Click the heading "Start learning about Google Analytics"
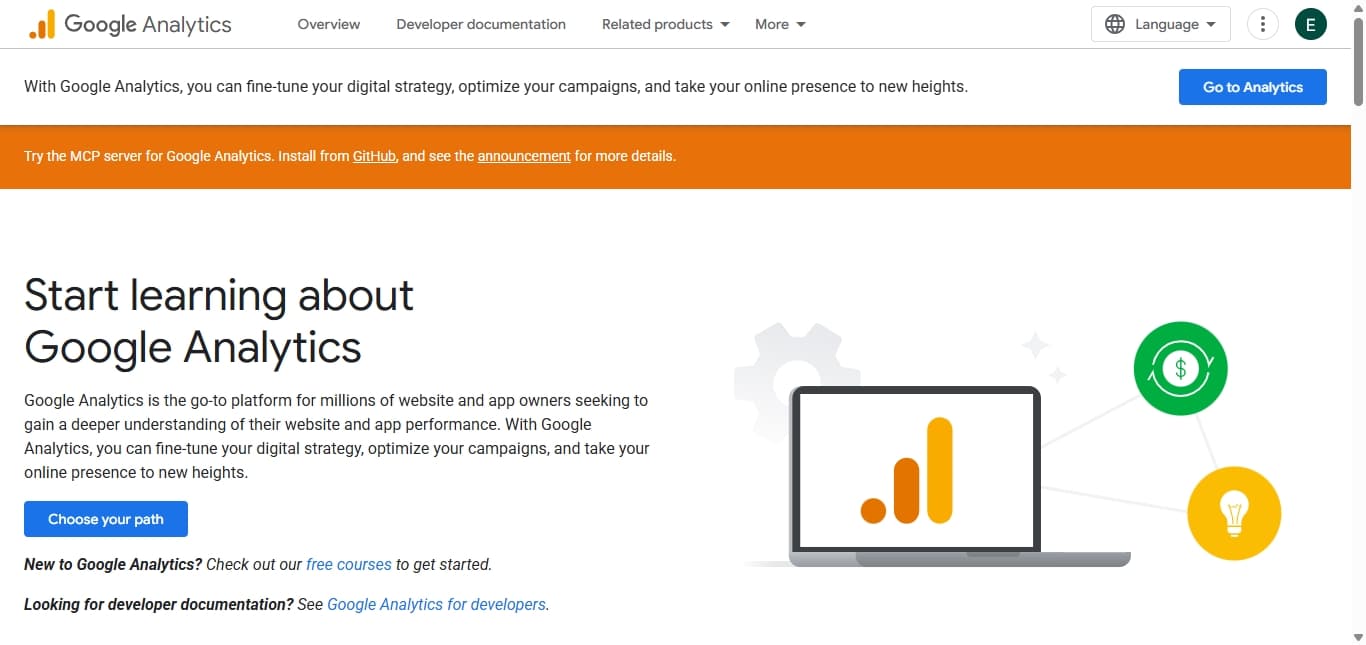Image resolution: width=1366 pixels, height=645 pixels. point(219,321)
